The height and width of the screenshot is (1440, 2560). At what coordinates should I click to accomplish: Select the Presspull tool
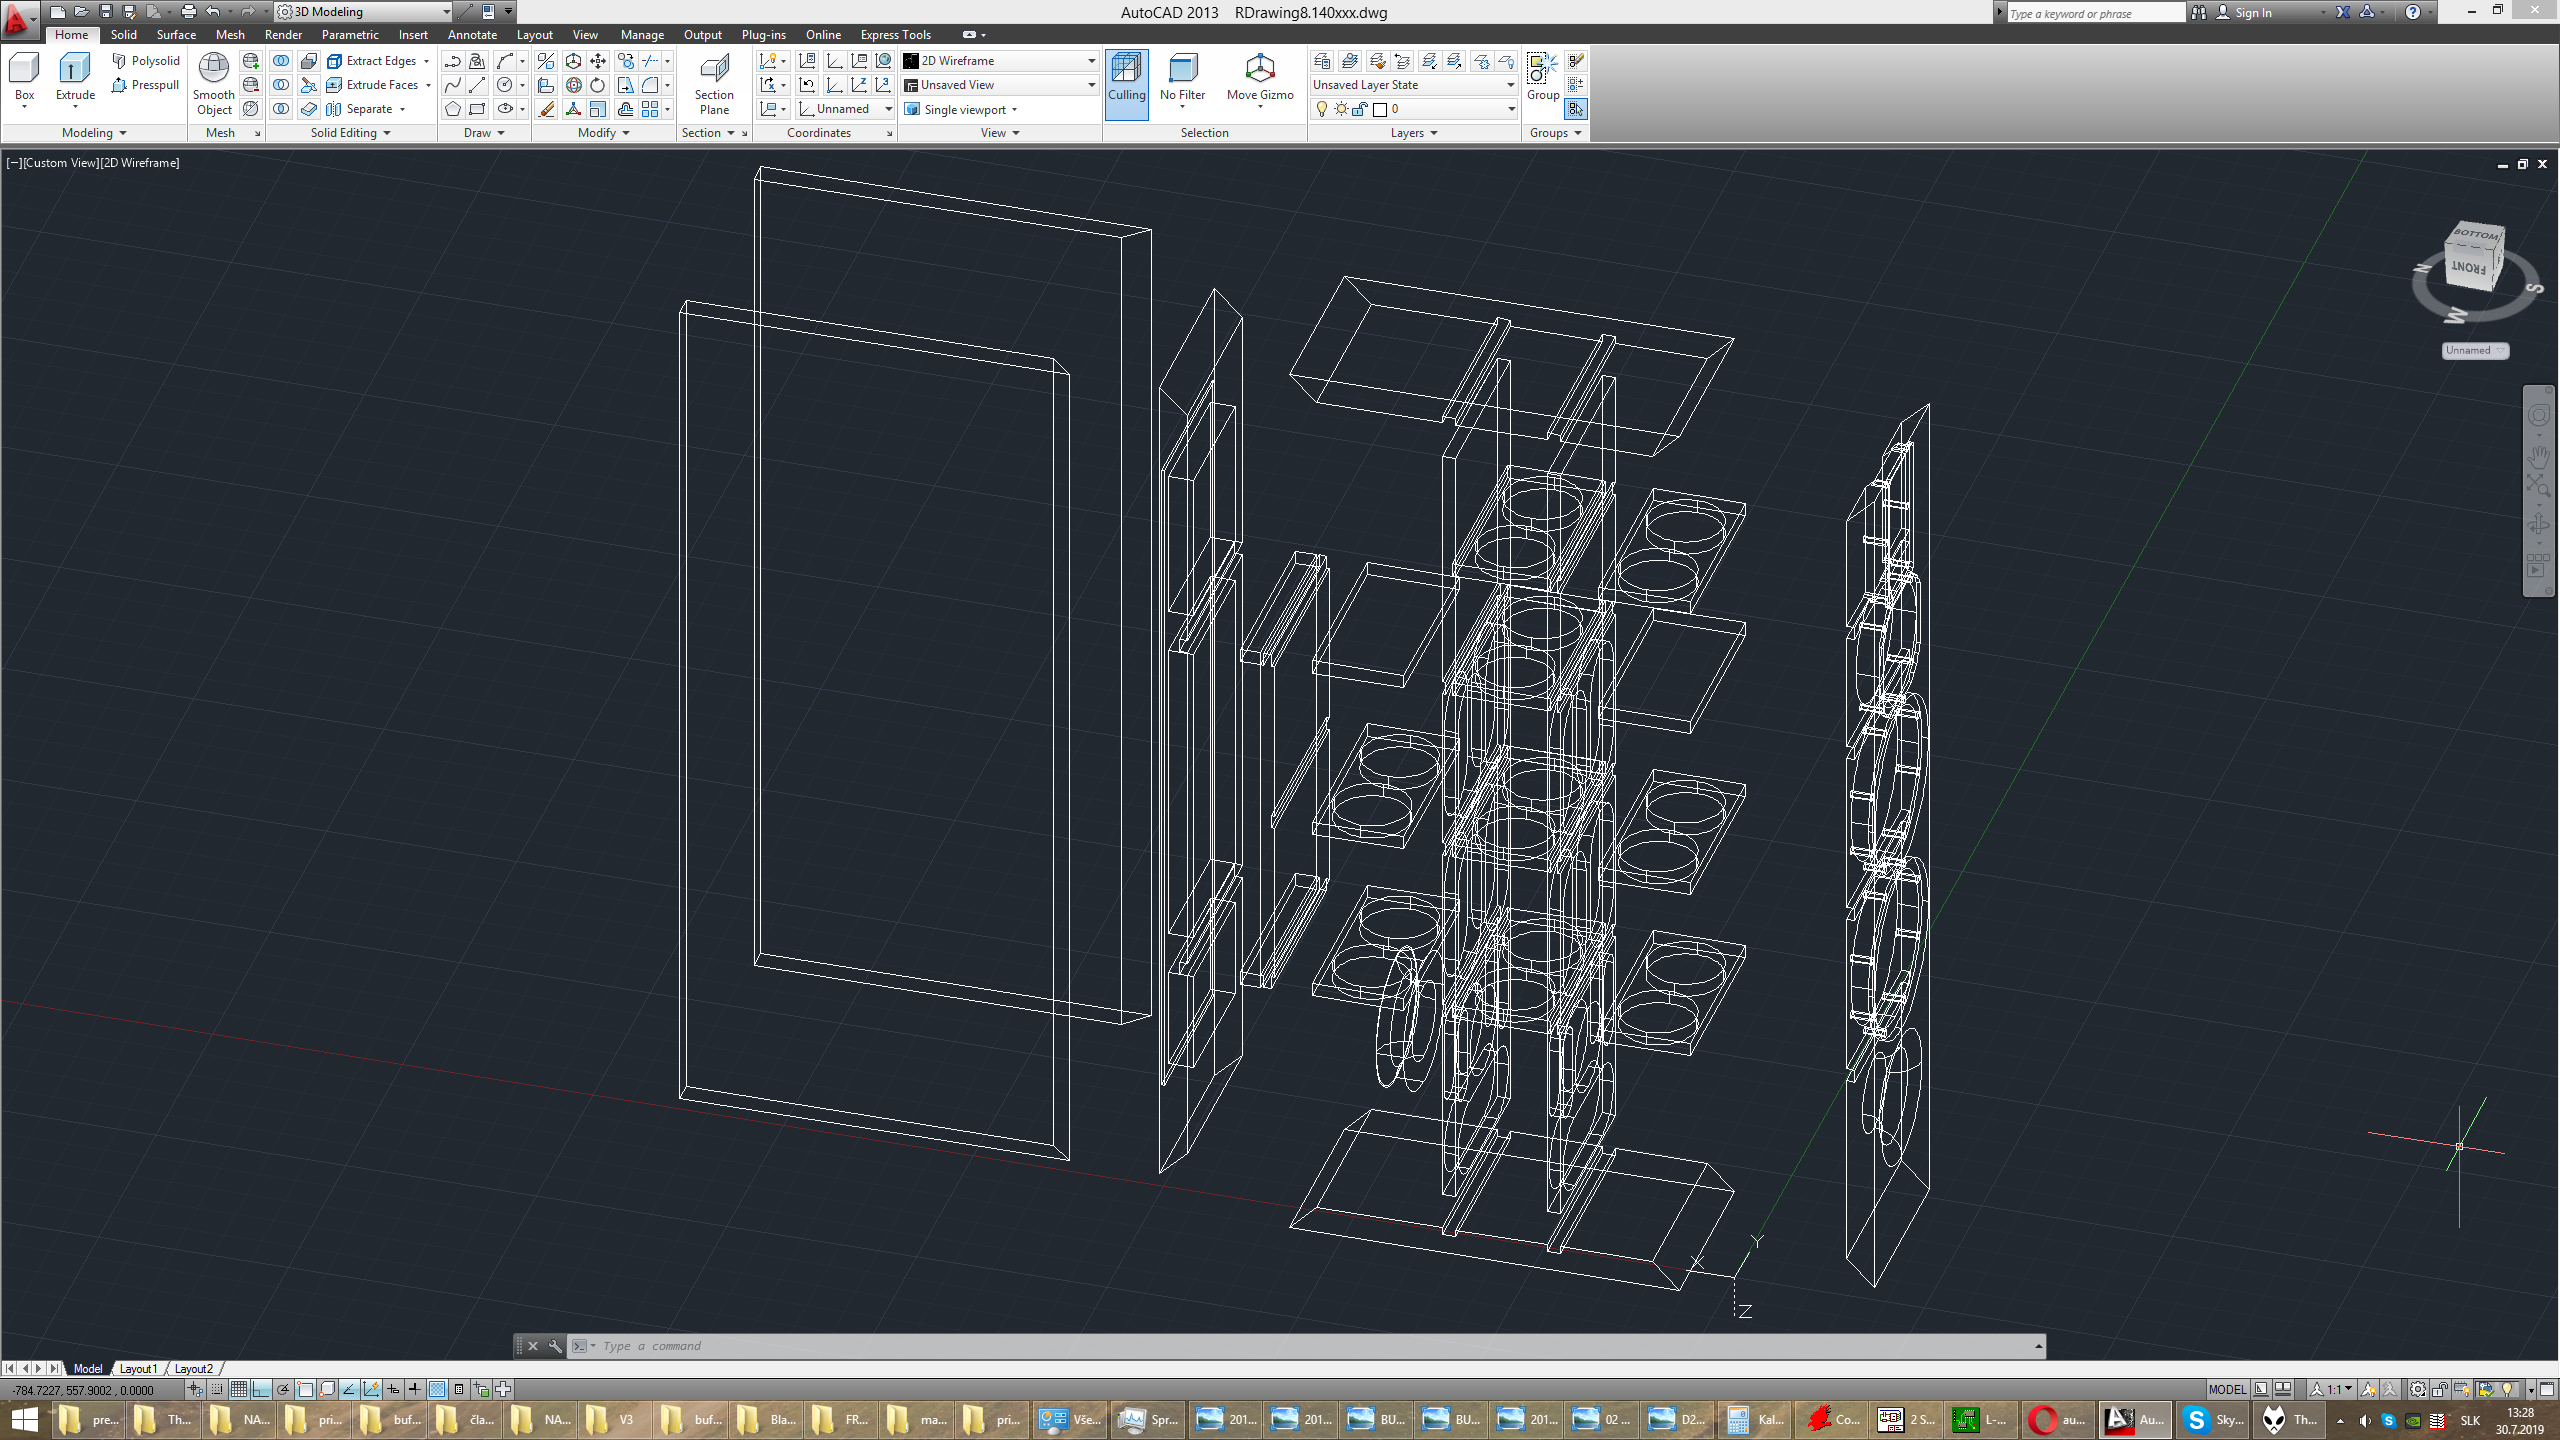coord(146,85)
